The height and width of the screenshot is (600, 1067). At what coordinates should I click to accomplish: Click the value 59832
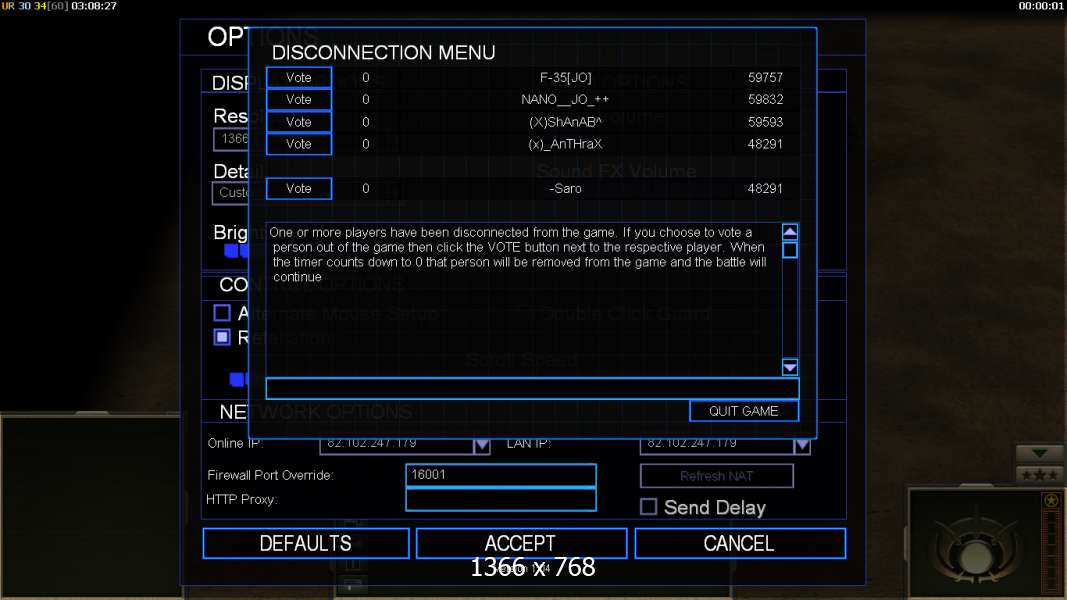(x=766, y=99)
